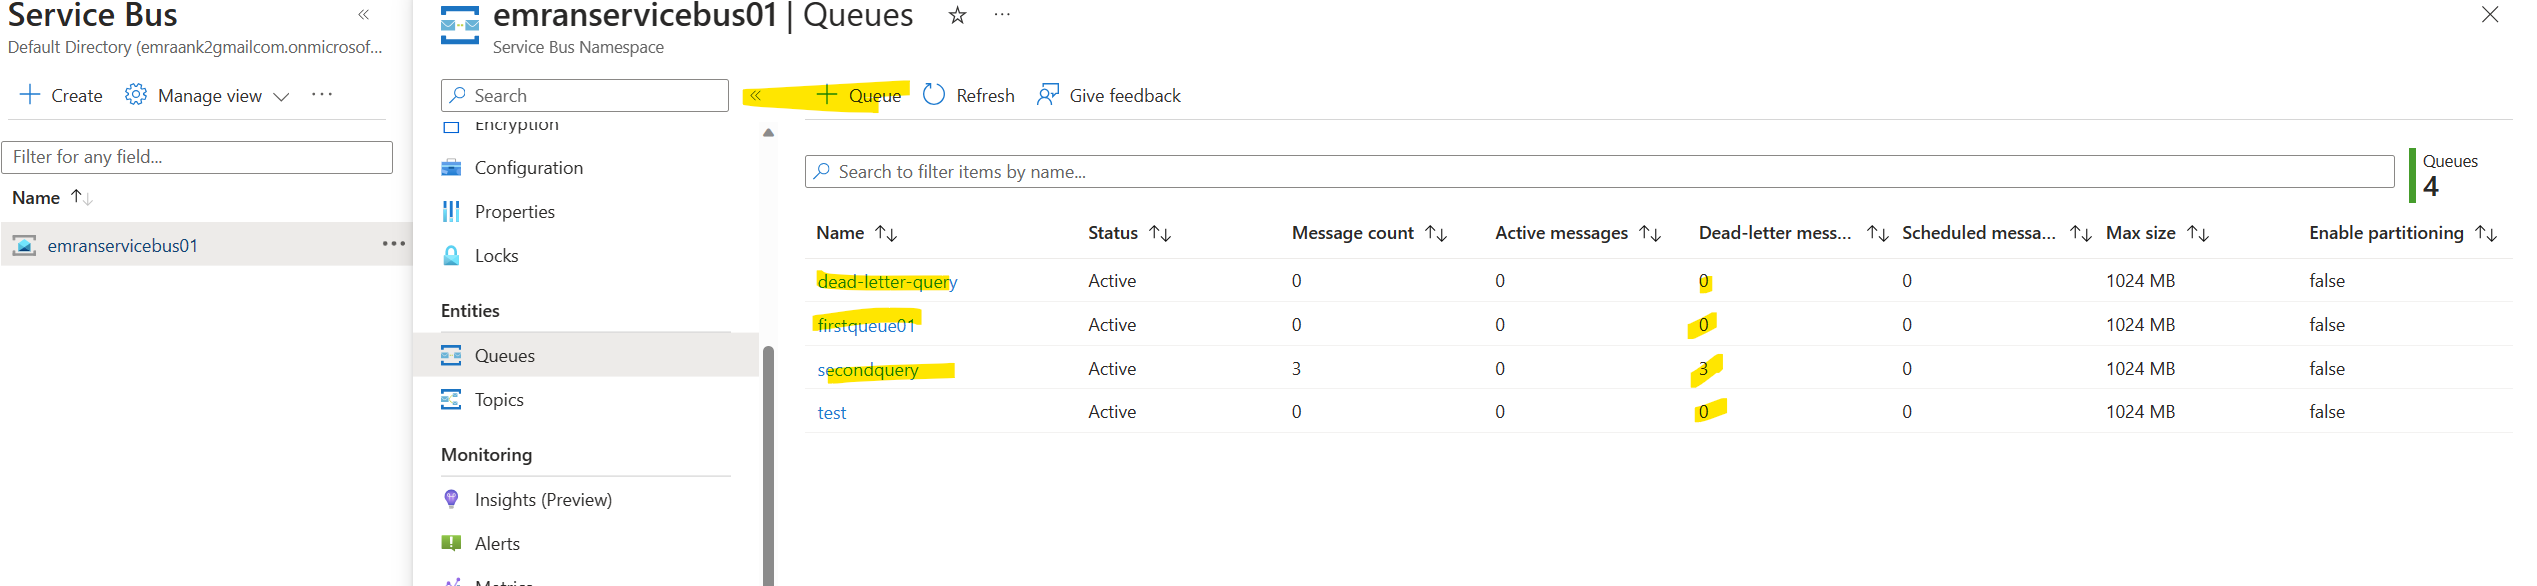Open Manage view gear menu
Image resolution: width=2537 pixels, height=586 pixels.
[x=207, y=95]
